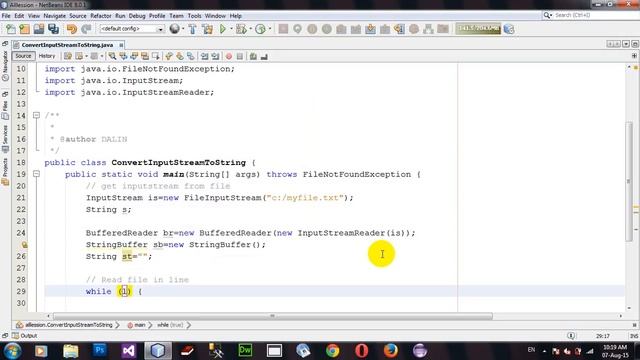Click Find Previous Occurrence editor icon

pyautogui.click(x=123, y=56)
